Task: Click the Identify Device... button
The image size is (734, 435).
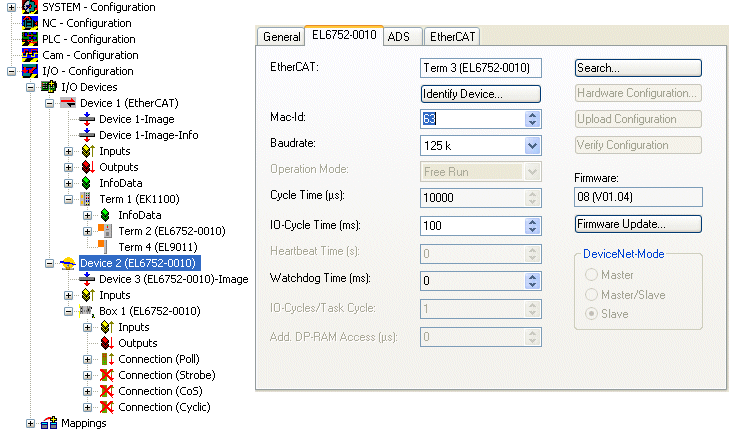Action: coord(481,94)
